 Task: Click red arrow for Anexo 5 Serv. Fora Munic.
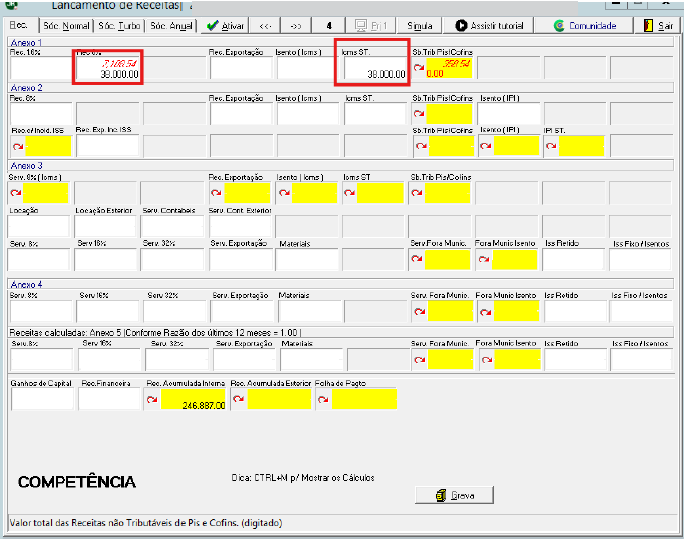point(420,359)
